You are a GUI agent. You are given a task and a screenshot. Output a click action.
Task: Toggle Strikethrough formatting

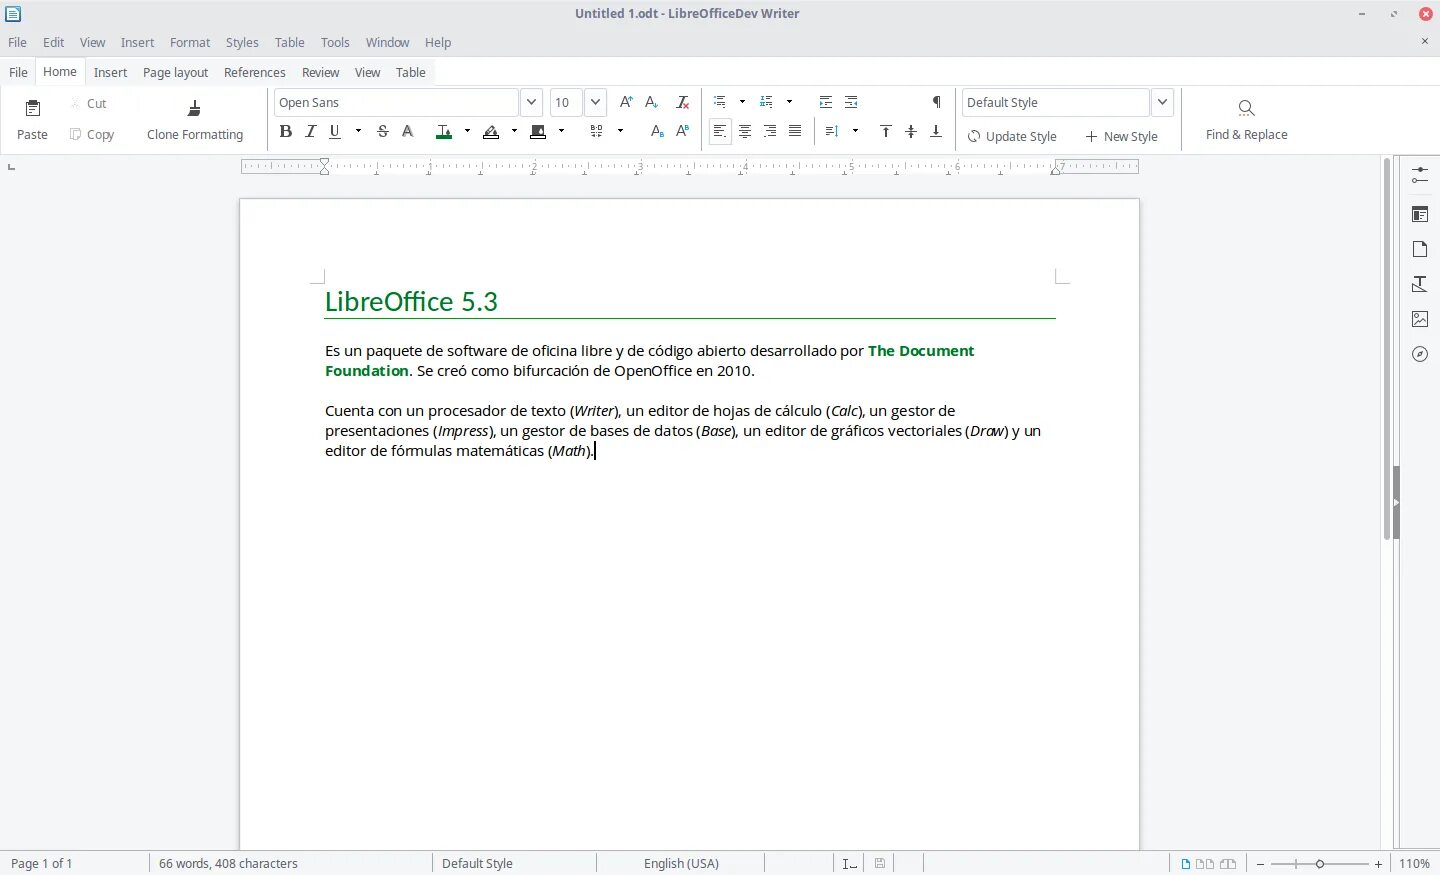(x=383, y=132)
